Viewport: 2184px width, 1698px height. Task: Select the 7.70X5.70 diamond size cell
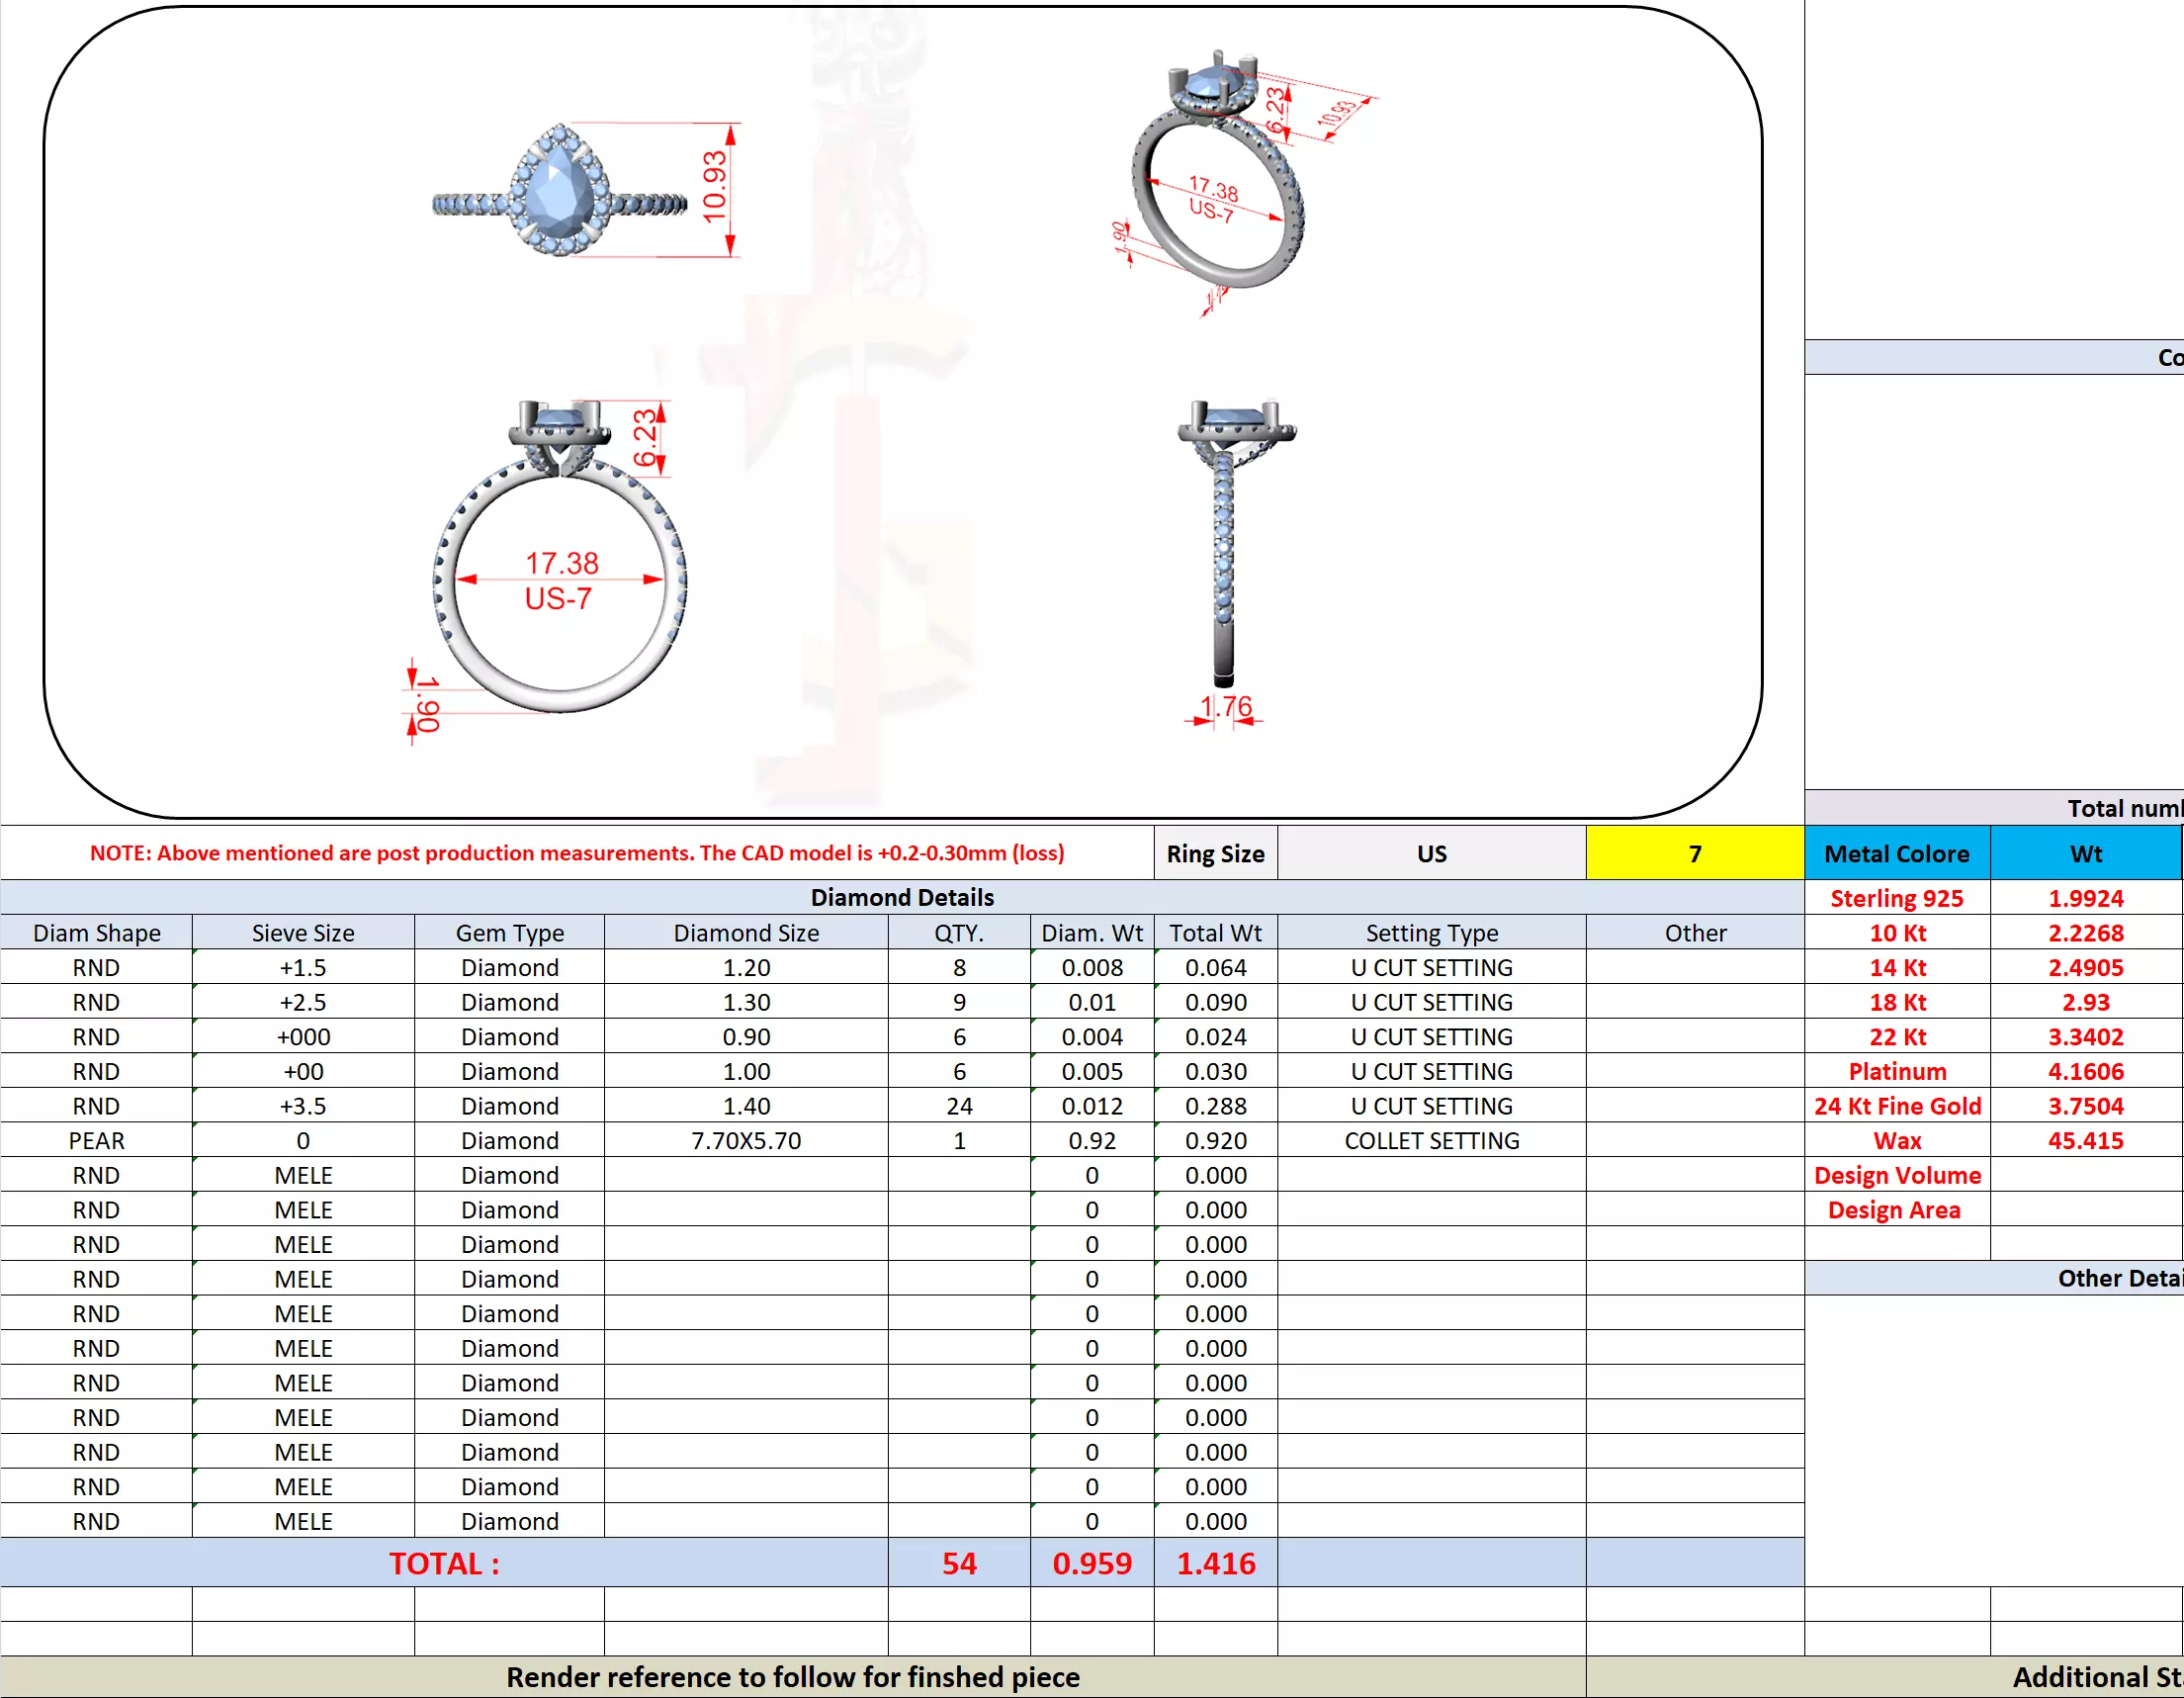746,1140
